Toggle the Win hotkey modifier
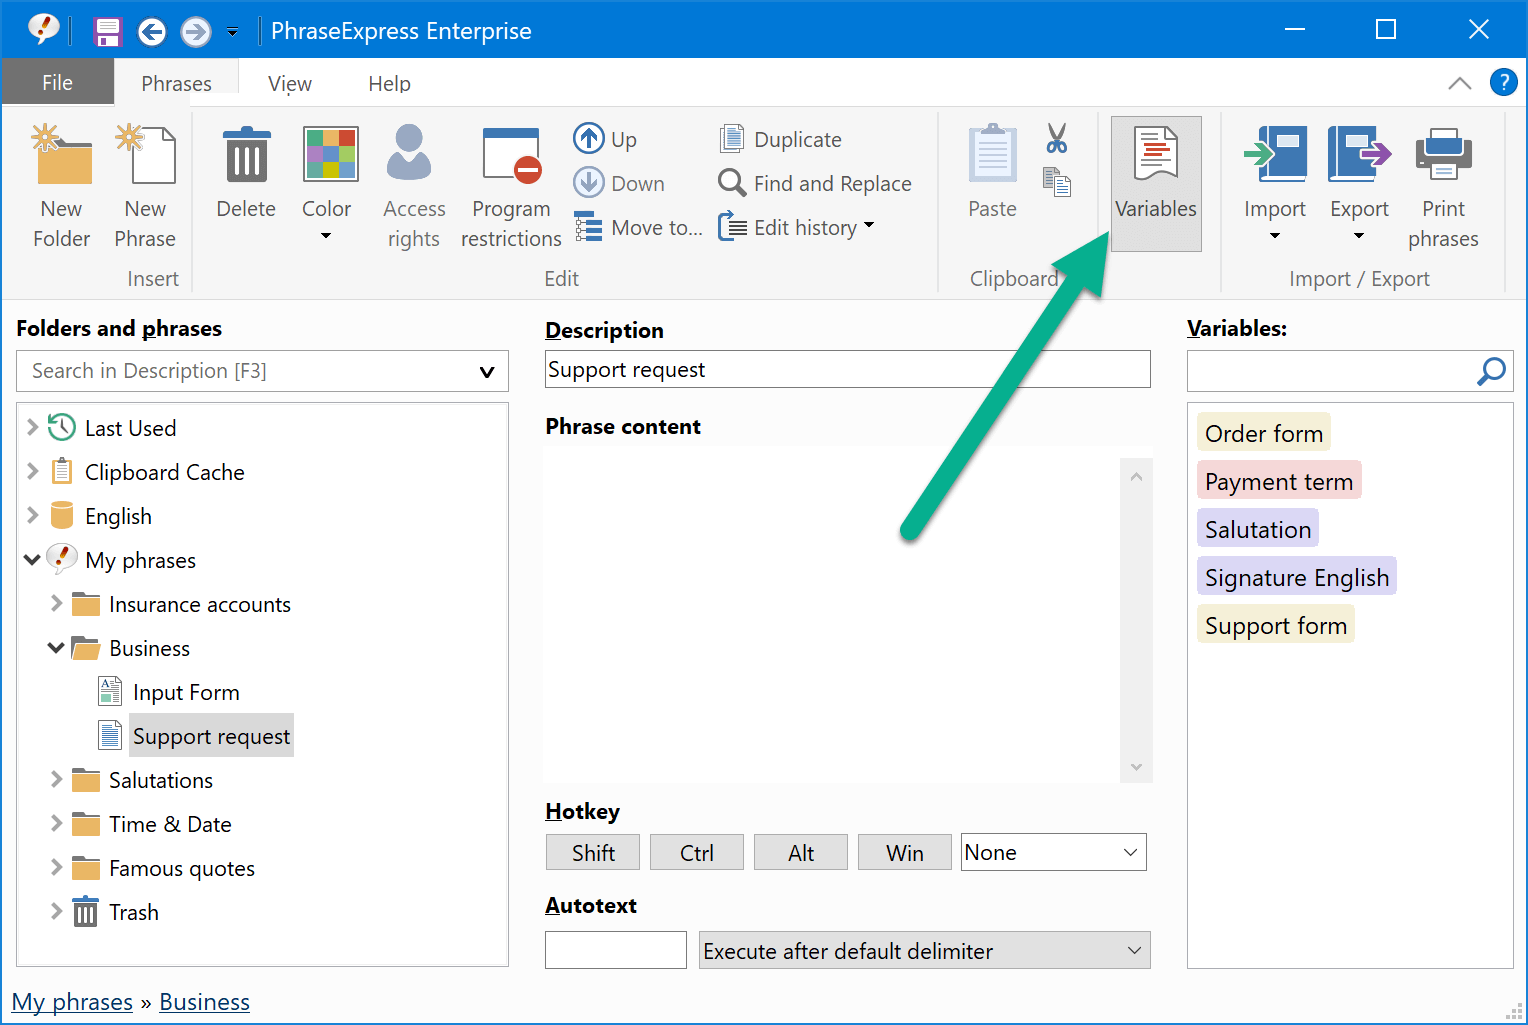Screen dimensions: 1528x1025 coord(905,852)
